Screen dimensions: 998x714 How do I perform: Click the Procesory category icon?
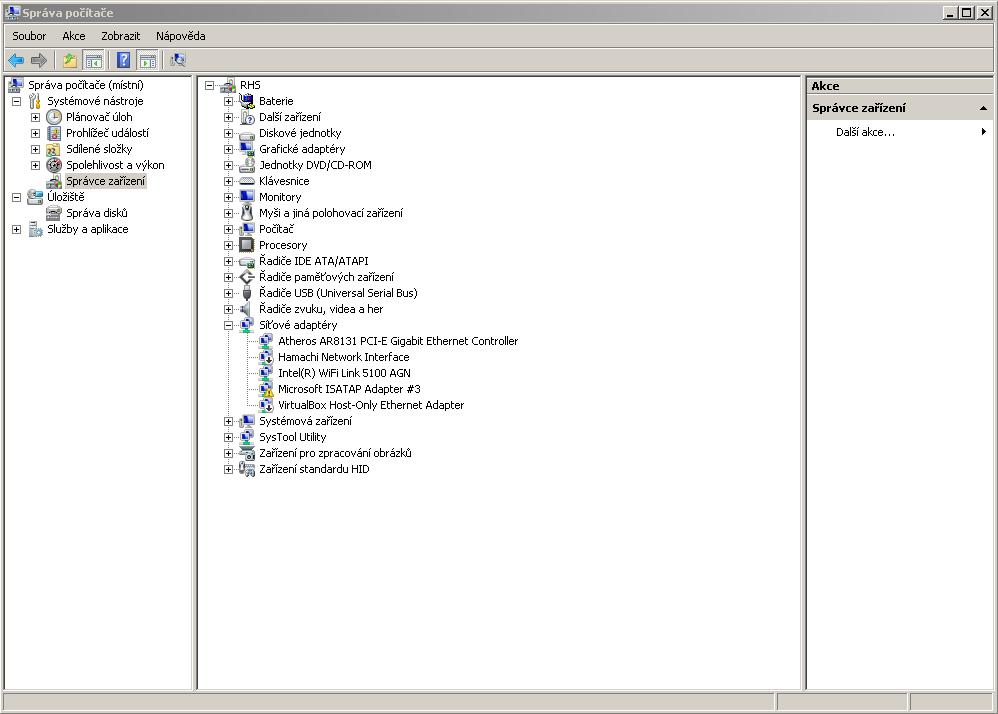coord(247,245)
